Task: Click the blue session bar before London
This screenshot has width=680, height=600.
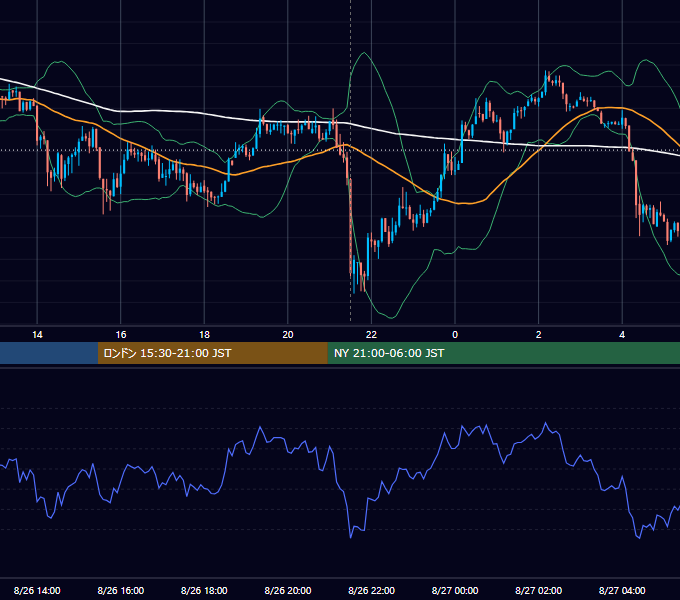Action: (x=49, y=353)
